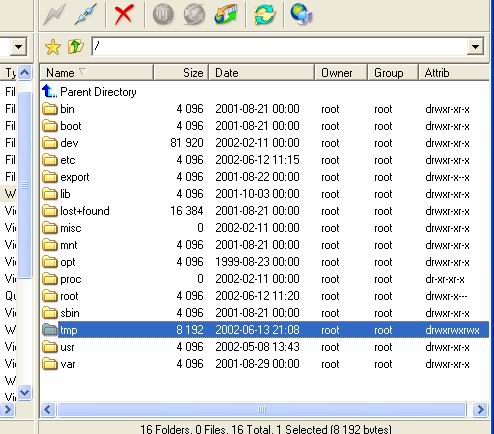Select the opt folder
This screenshot has height=434, width=494.
pos(265,262)
